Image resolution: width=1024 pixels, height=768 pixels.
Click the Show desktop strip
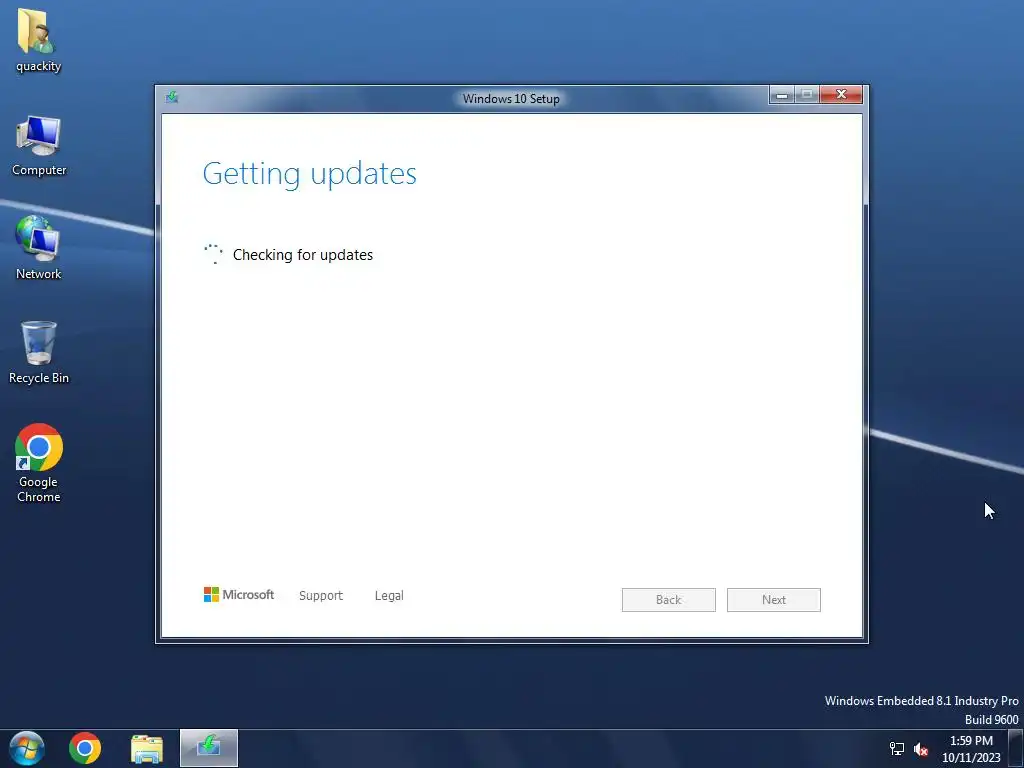point(1016,748)
